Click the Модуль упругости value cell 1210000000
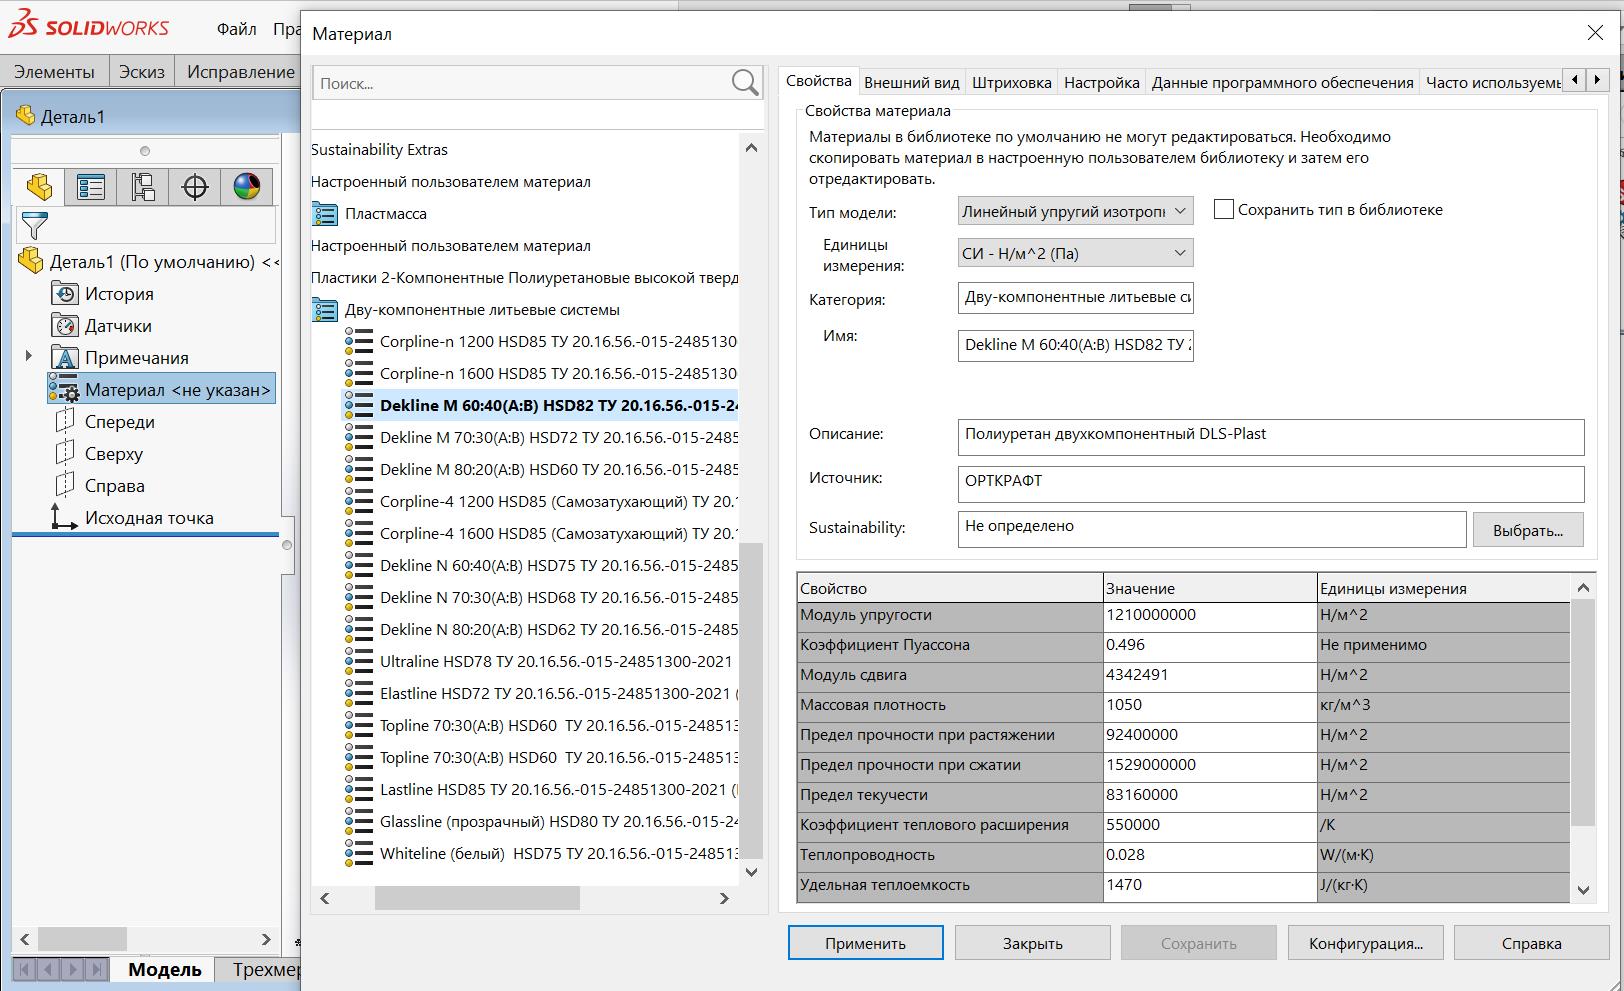Image resolution: width=1624 pixels, height=991 pixels. click(x=1210, y=615)
